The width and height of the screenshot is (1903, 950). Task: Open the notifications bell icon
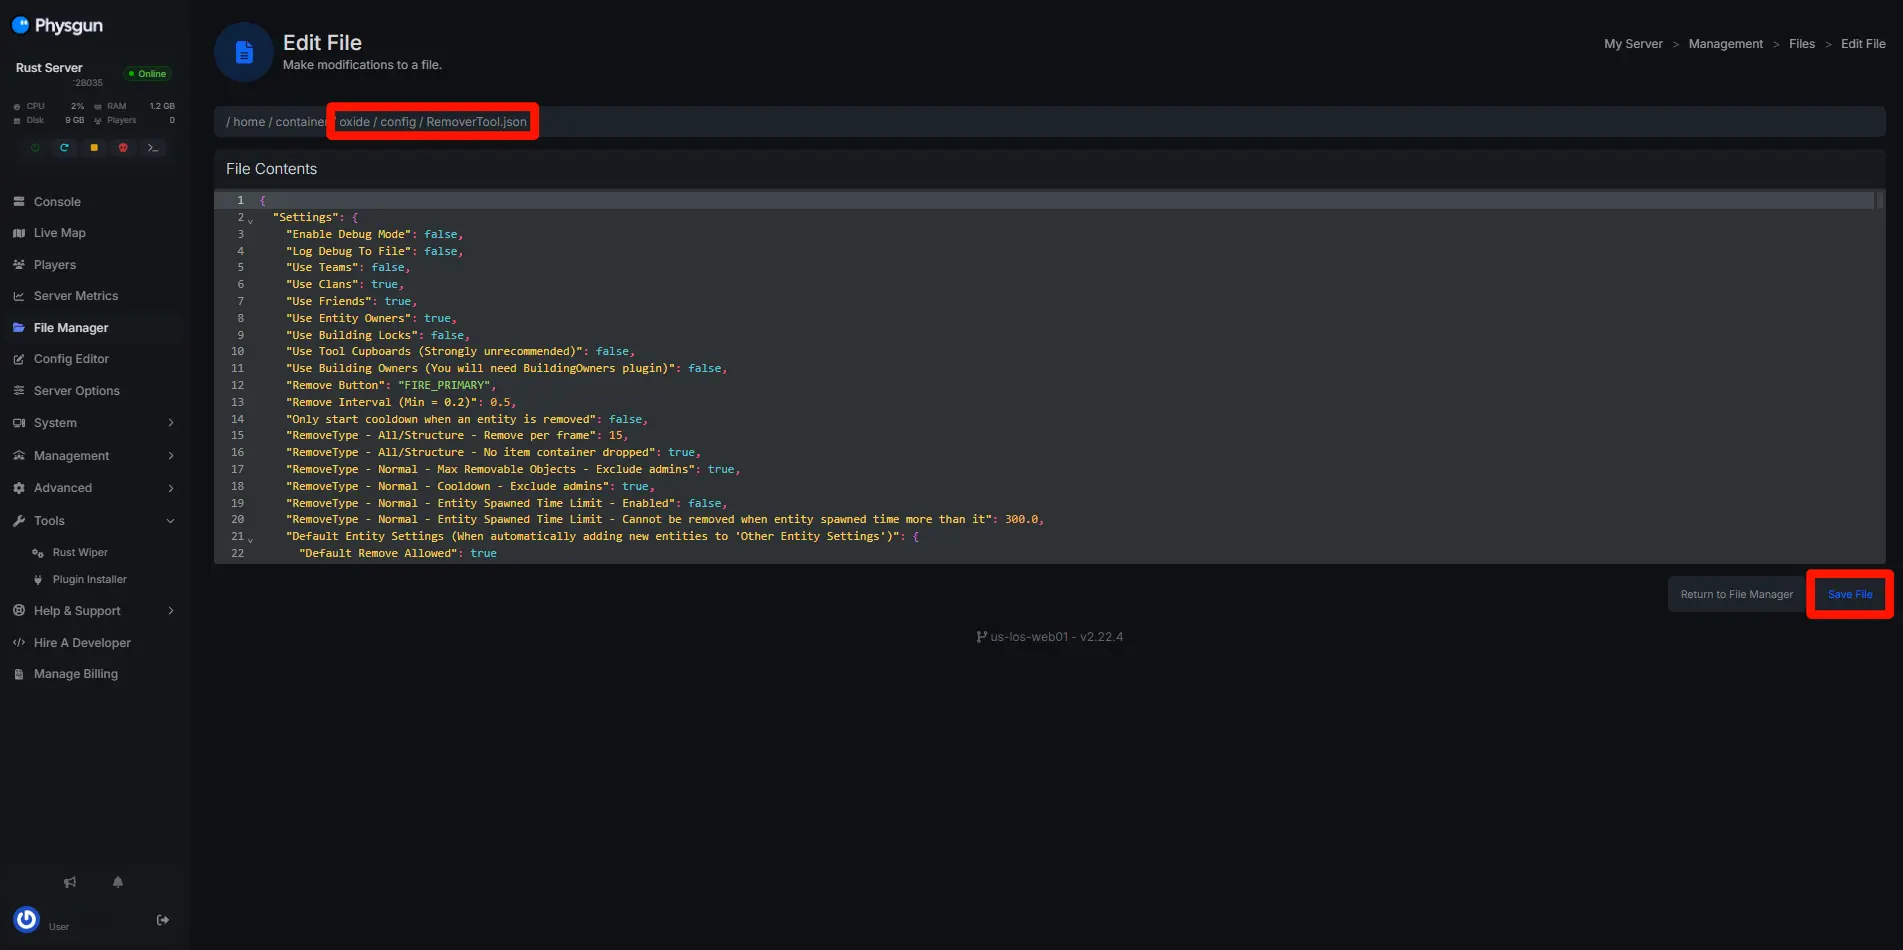click(118, 882)
